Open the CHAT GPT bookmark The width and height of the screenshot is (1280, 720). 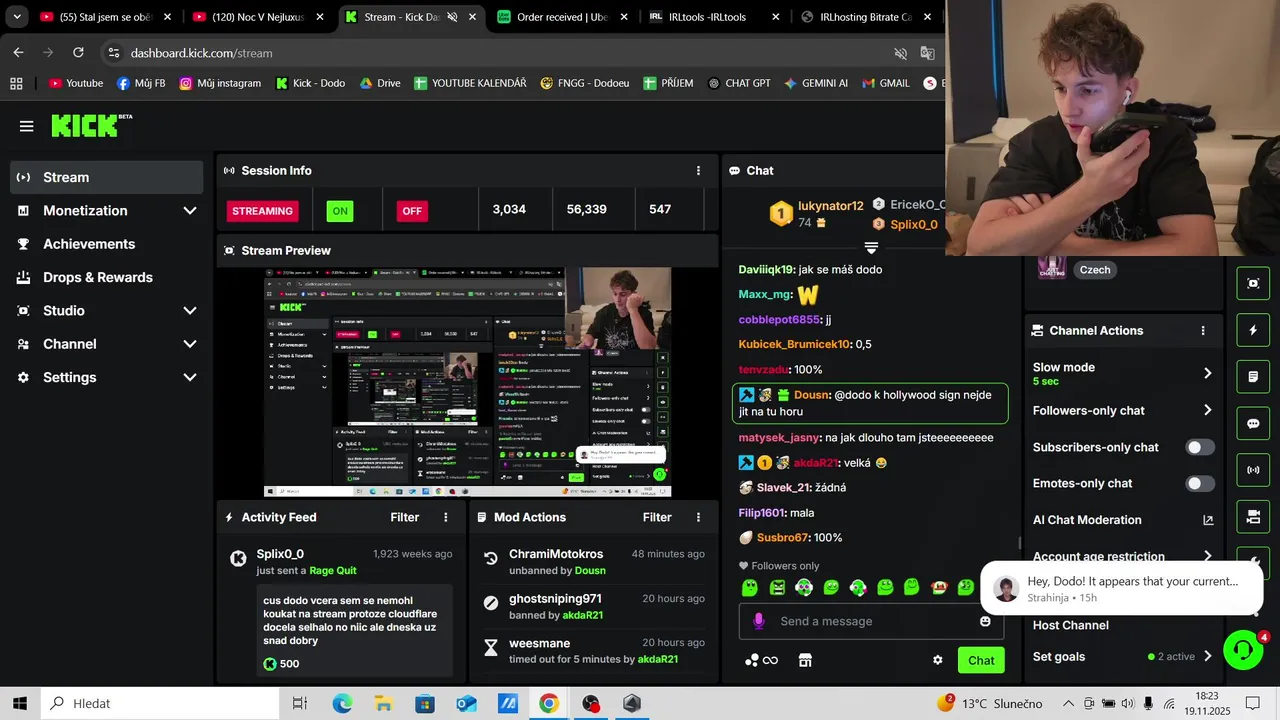tap(738, 83)
